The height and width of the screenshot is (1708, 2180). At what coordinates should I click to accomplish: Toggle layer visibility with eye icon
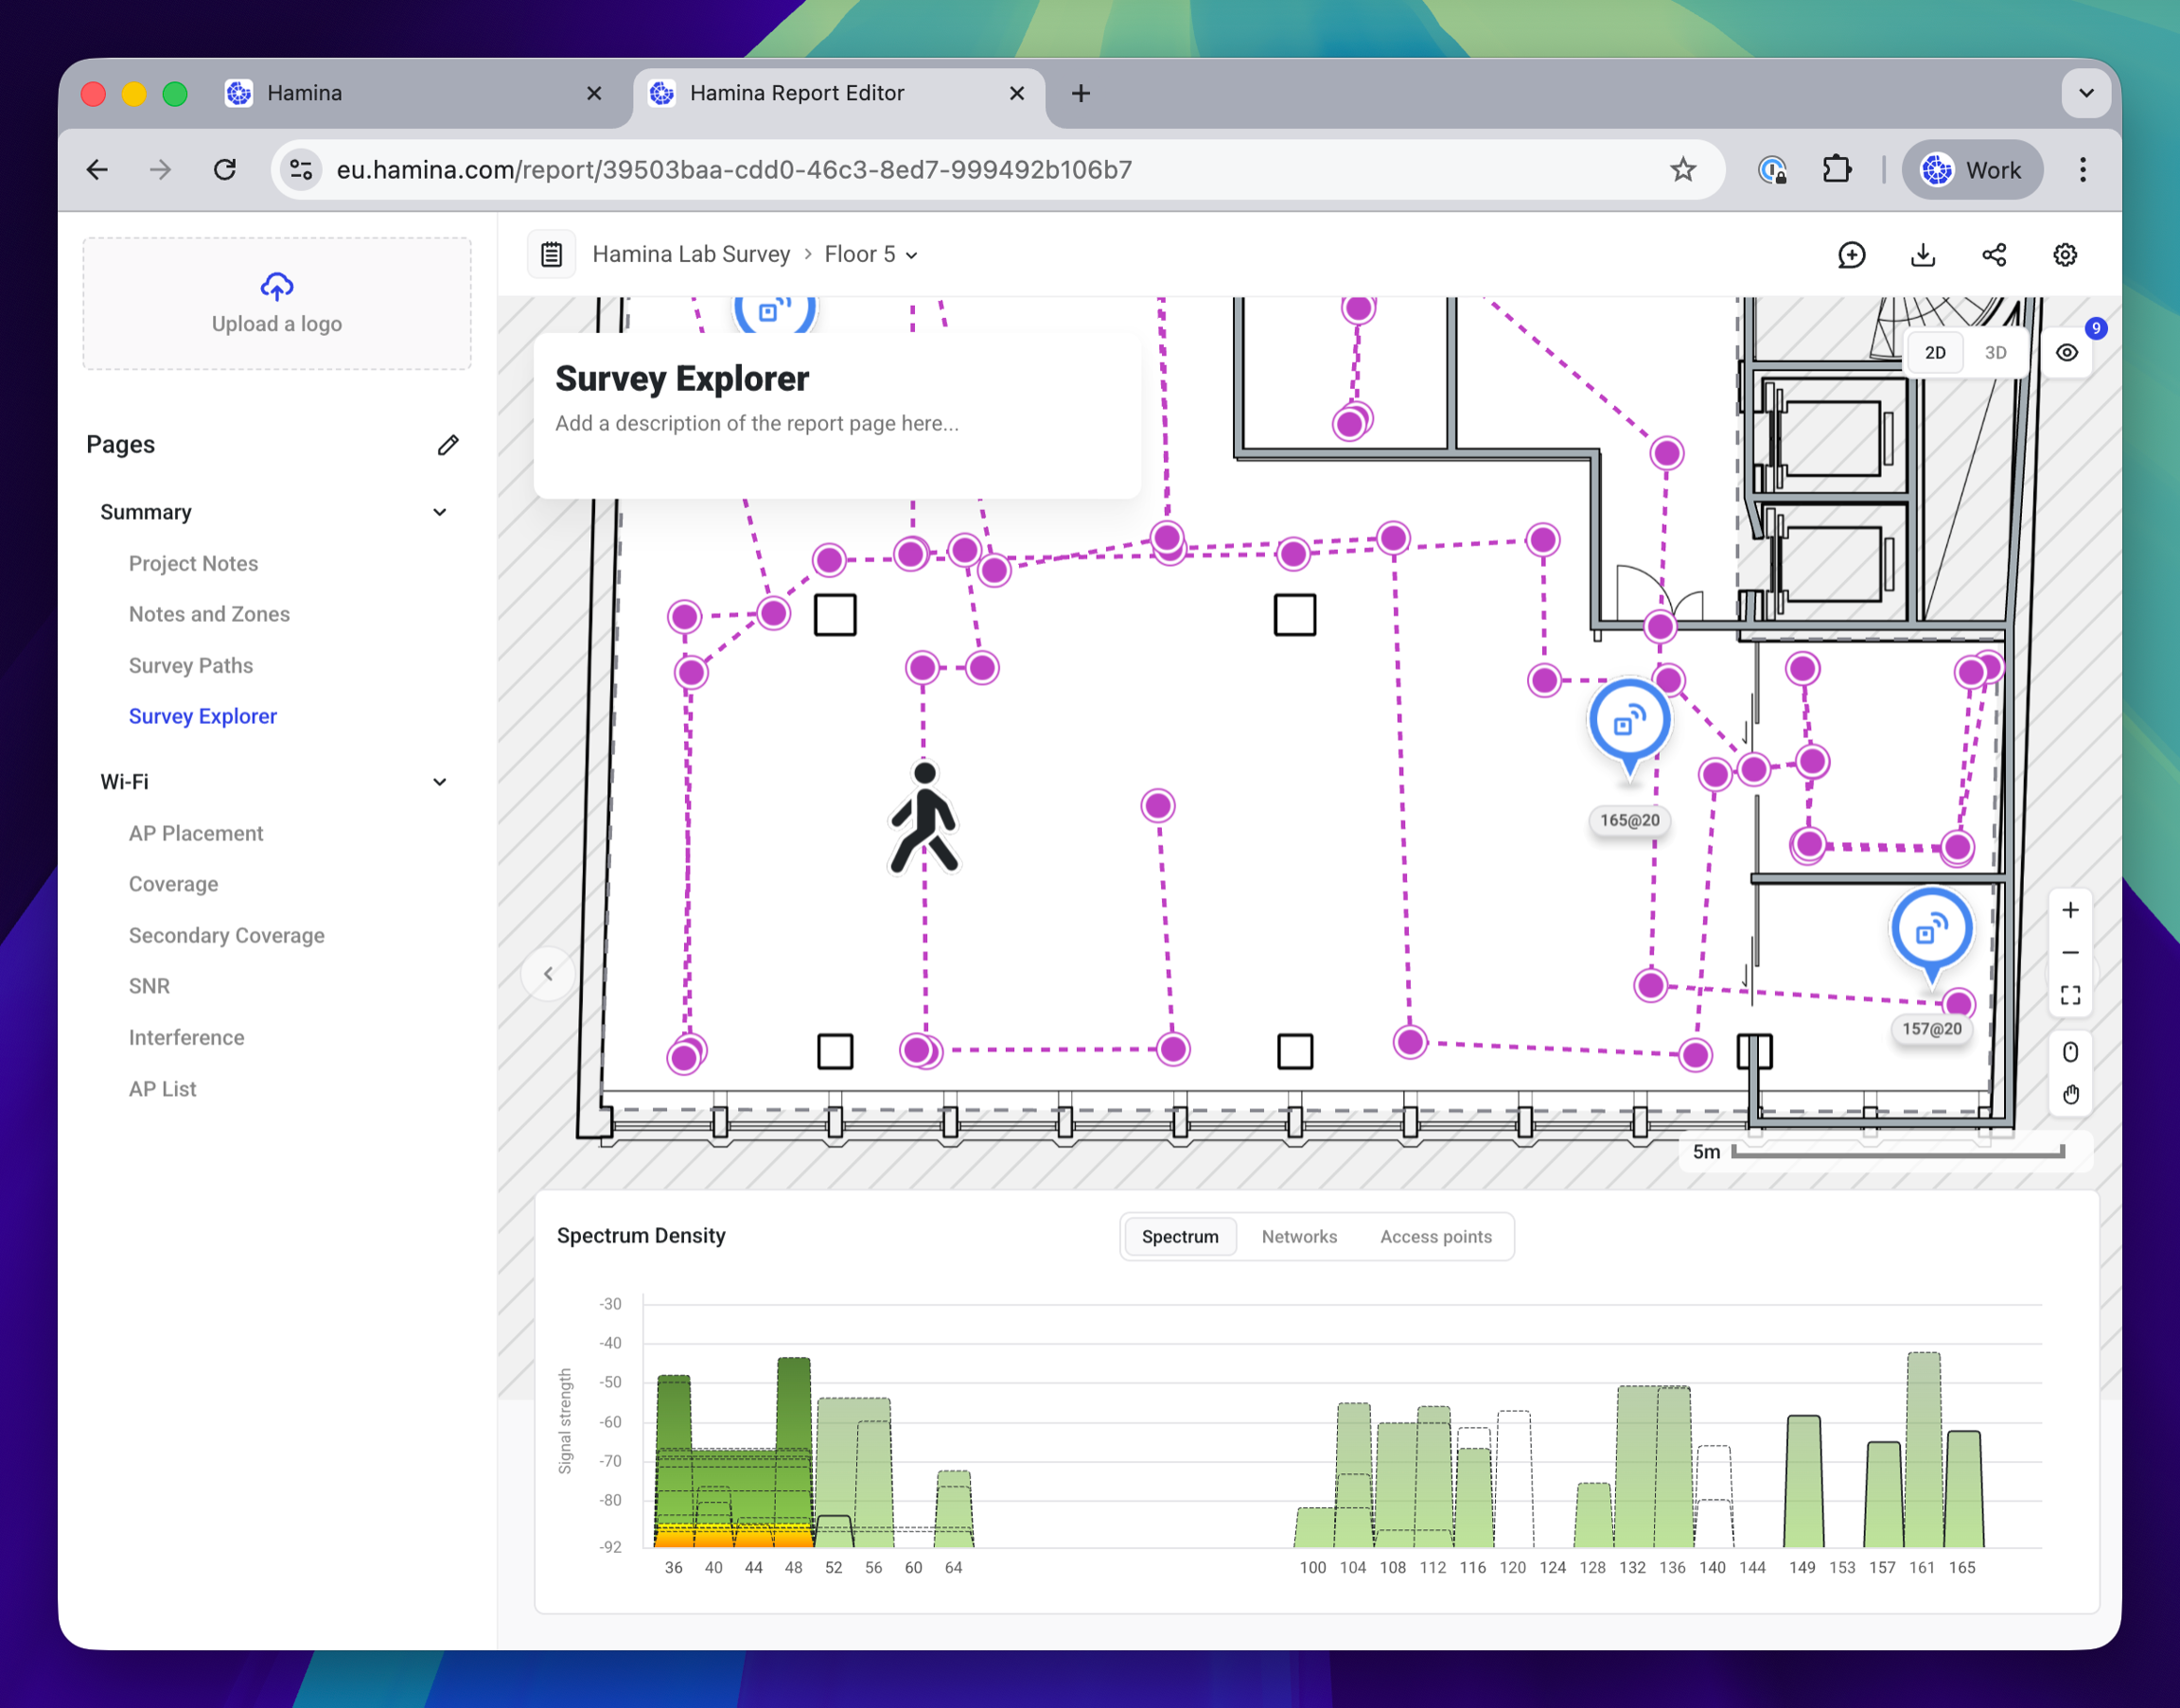click(2067, 352)
